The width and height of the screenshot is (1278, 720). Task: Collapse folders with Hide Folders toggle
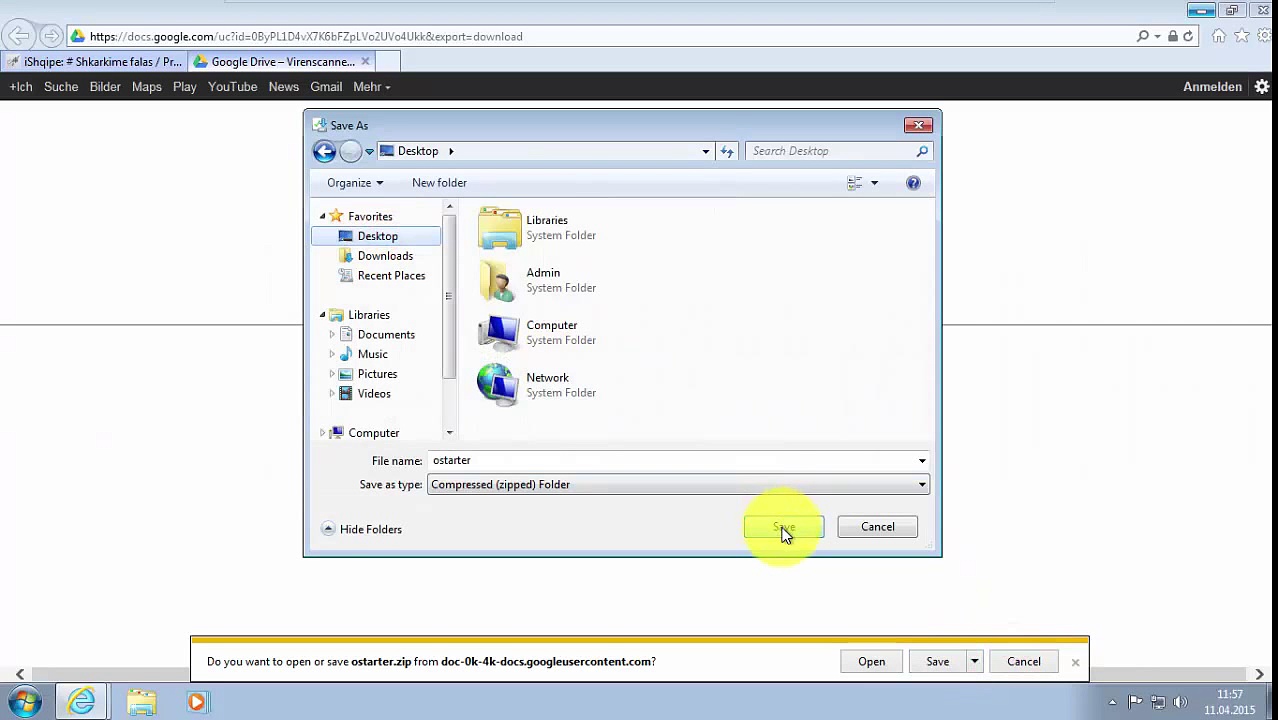pos(361,529)
